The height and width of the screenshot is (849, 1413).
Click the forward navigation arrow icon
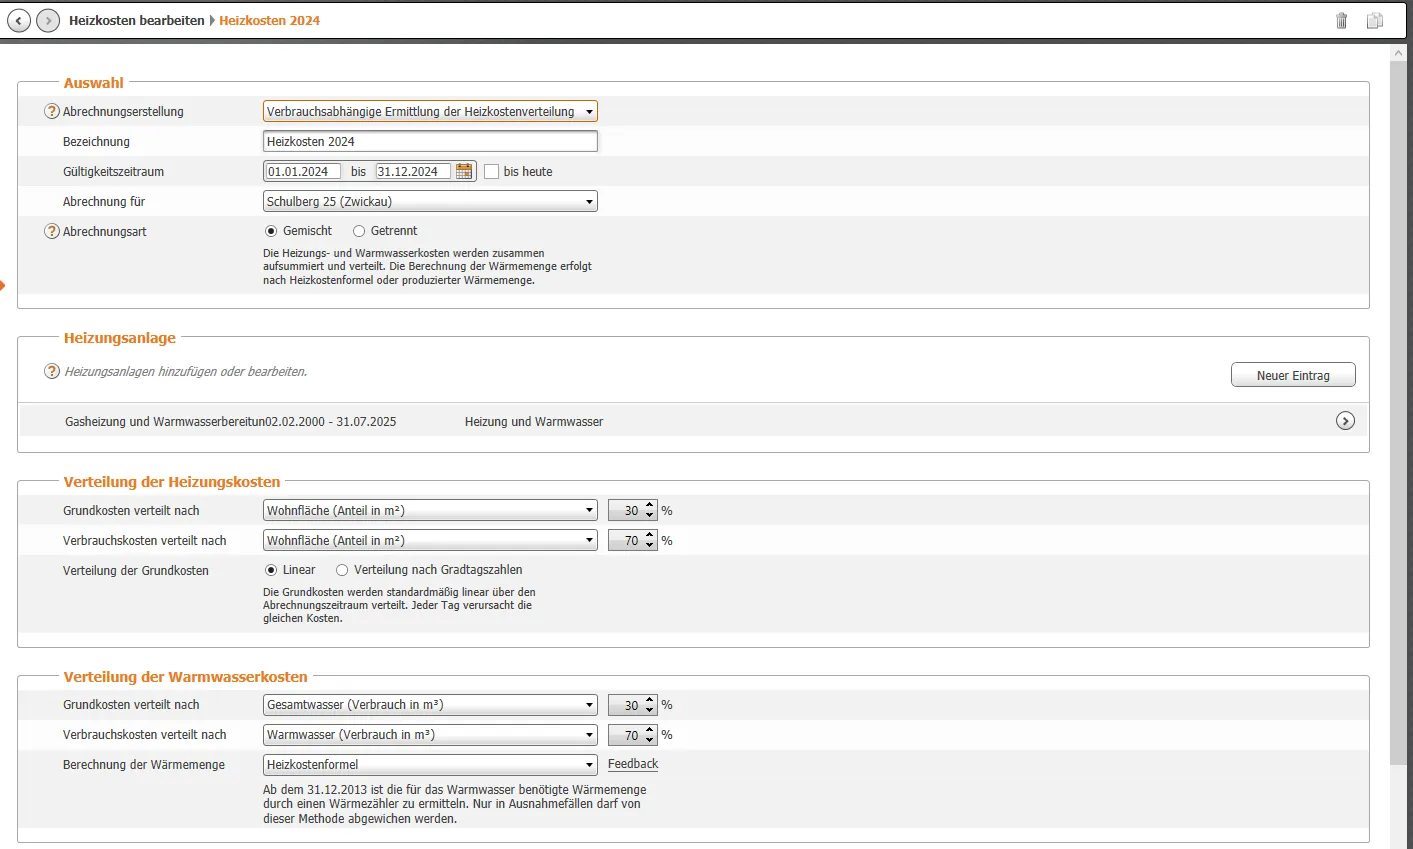(48, 20)
